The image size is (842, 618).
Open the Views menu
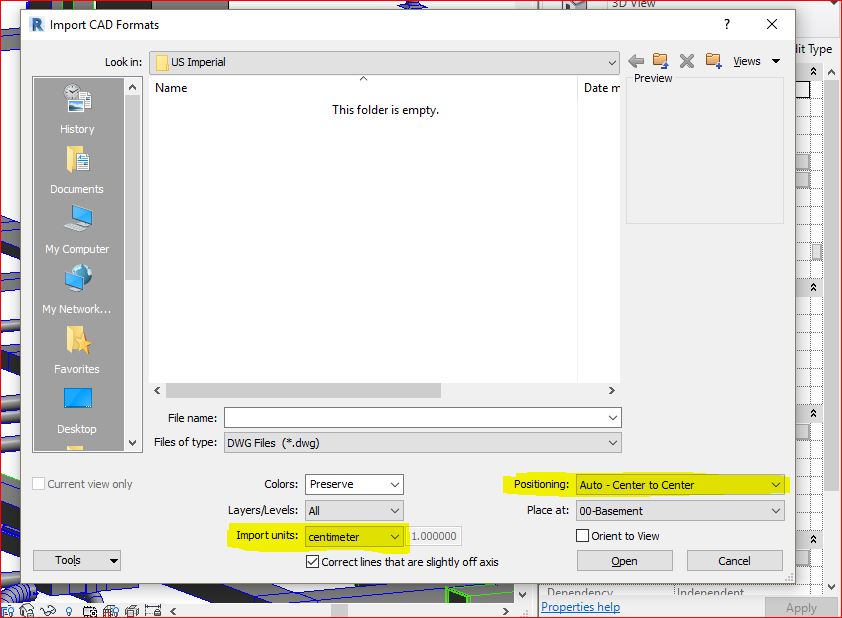746,61
